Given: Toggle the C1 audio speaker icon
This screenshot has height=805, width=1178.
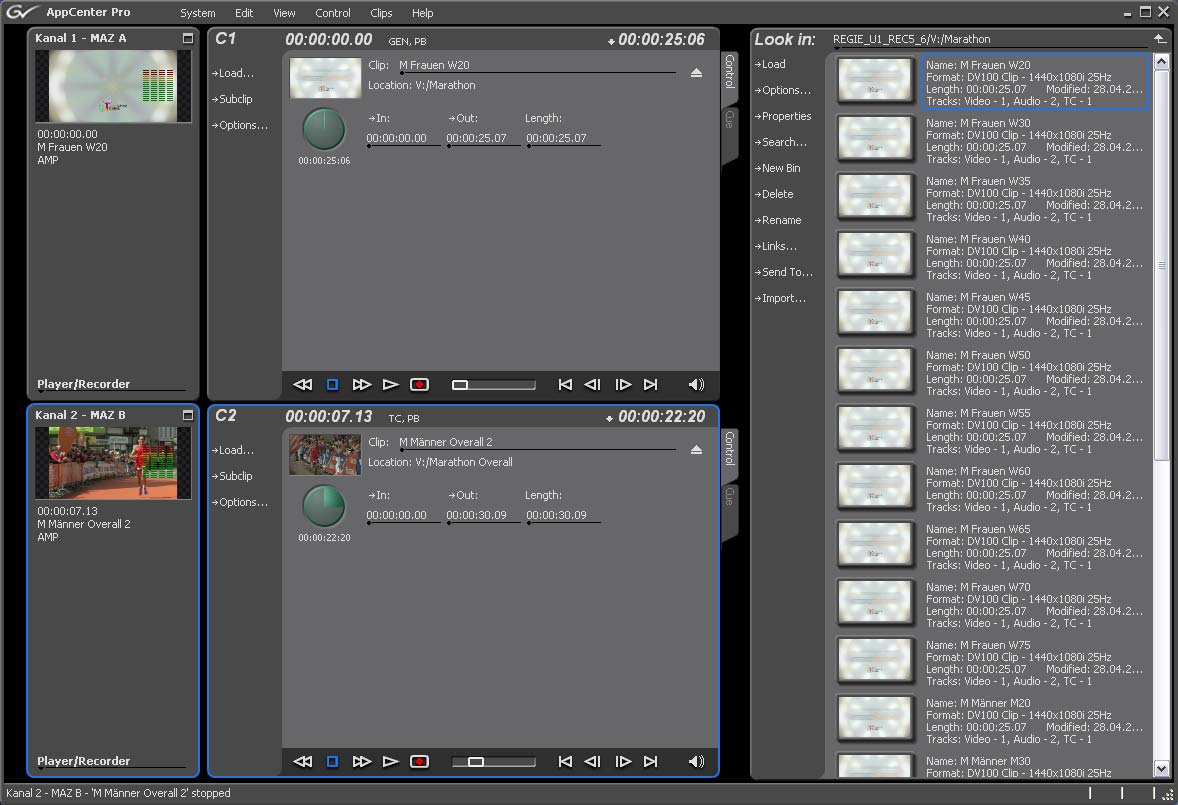Looking at the screenshot, I should pos(696,384).
